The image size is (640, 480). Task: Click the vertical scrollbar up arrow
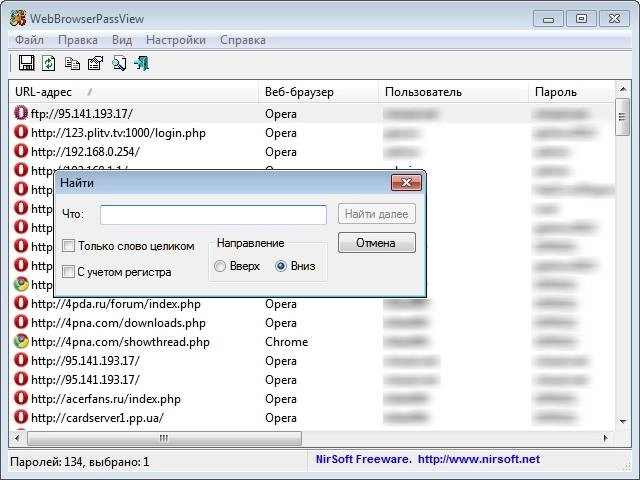click(623, 89)
